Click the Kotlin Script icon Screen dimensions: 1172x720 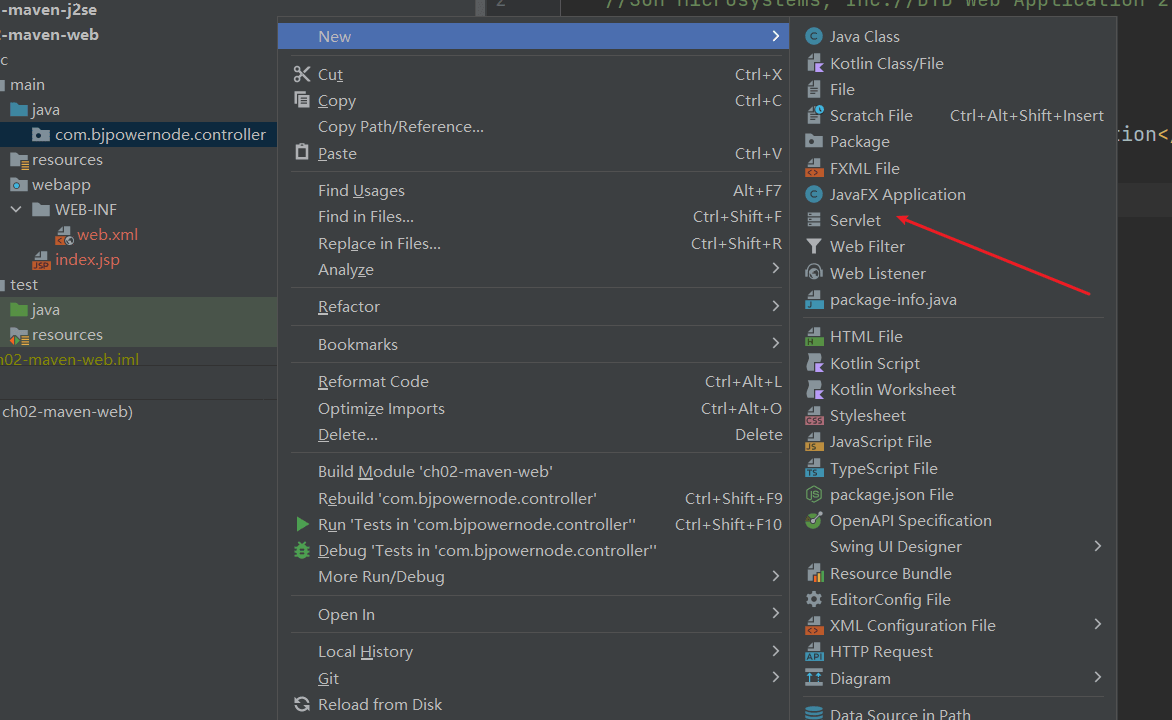tap(814, 363)
